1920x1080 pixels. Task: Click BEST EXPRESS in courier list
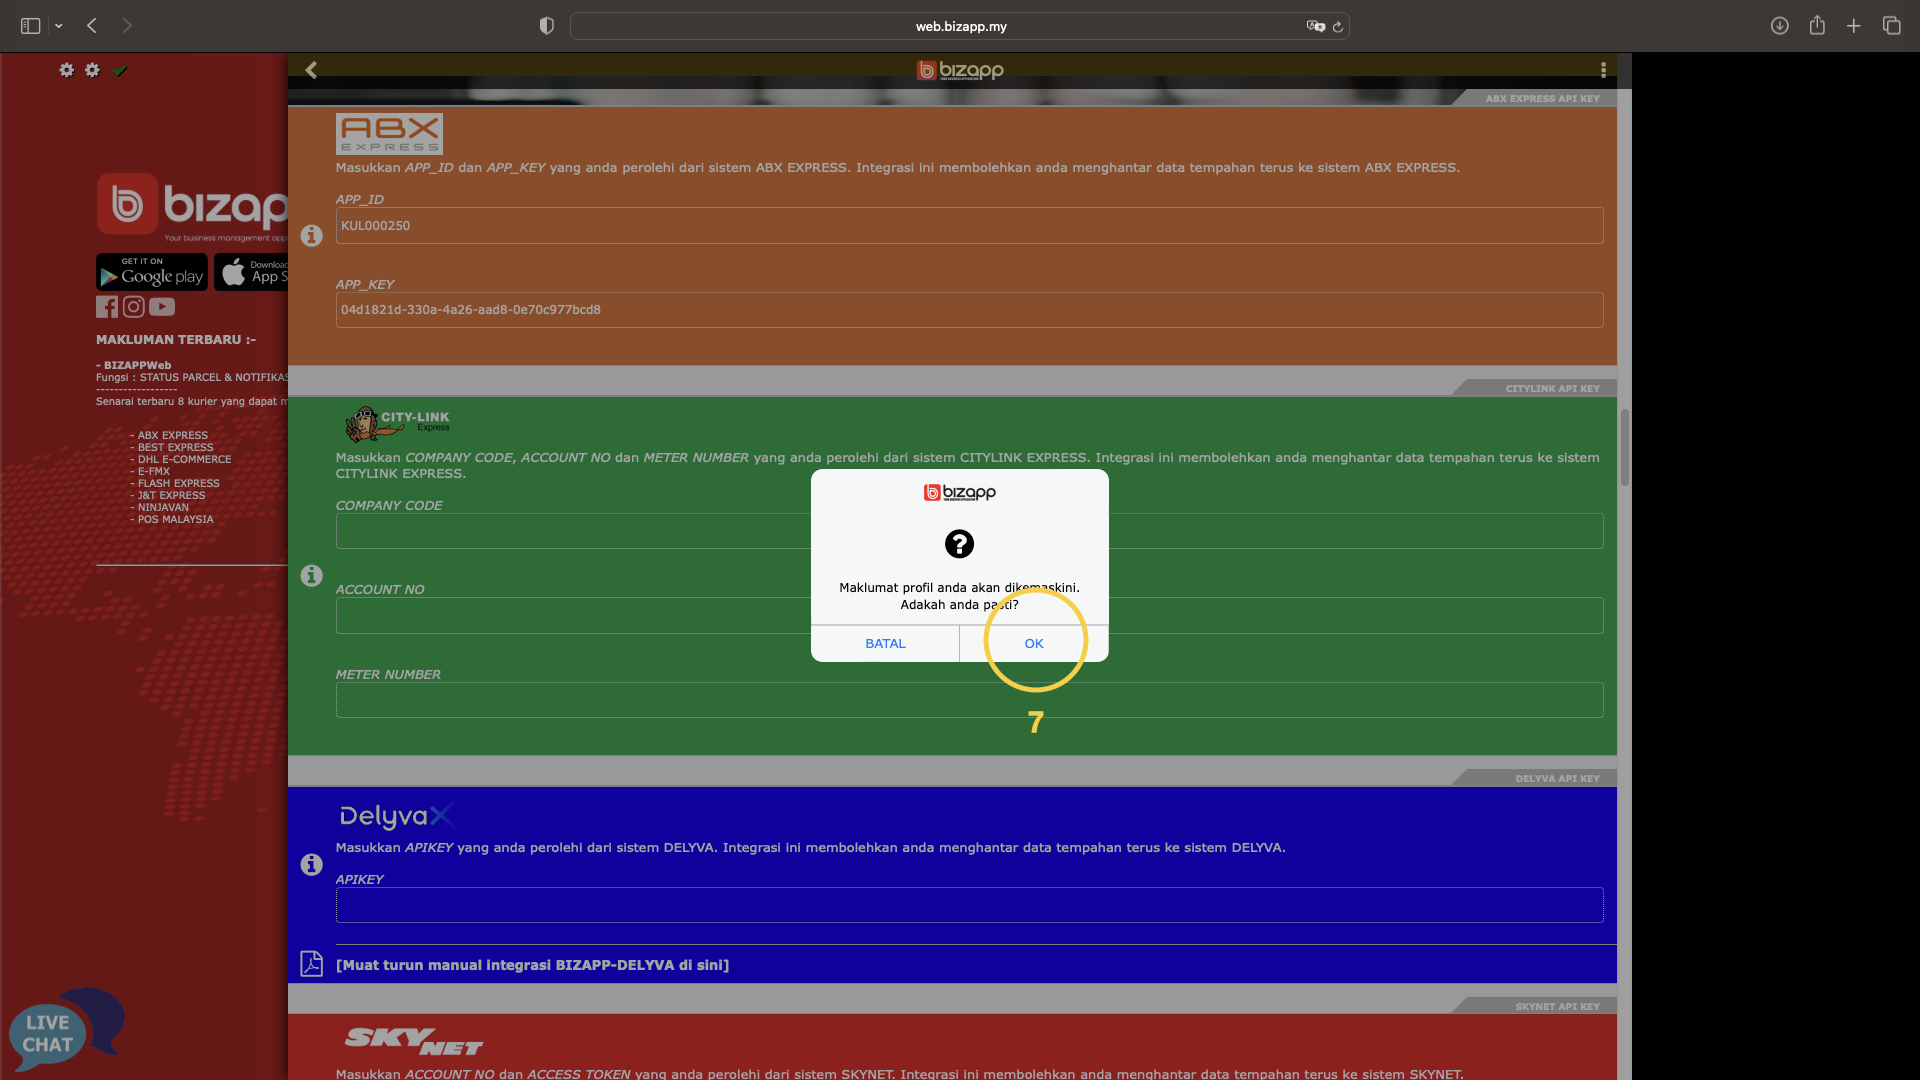point(175,448)
